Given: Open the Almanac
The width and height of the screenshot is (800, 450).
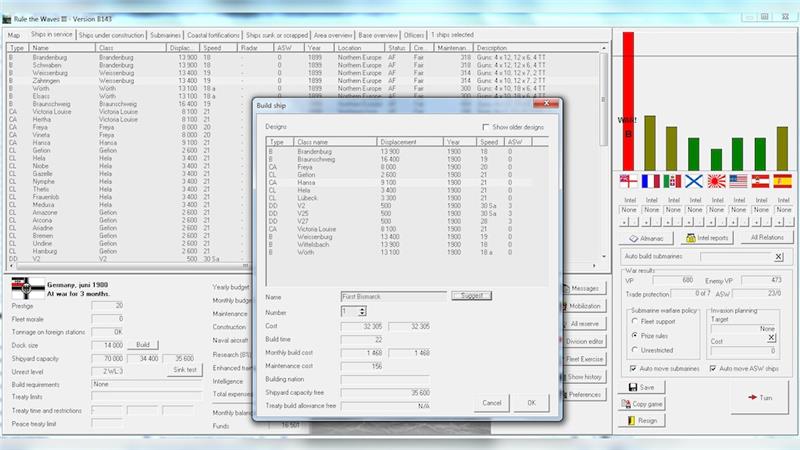Looking at the screenshot, I should pyautogui.click(x=646, y=238).
